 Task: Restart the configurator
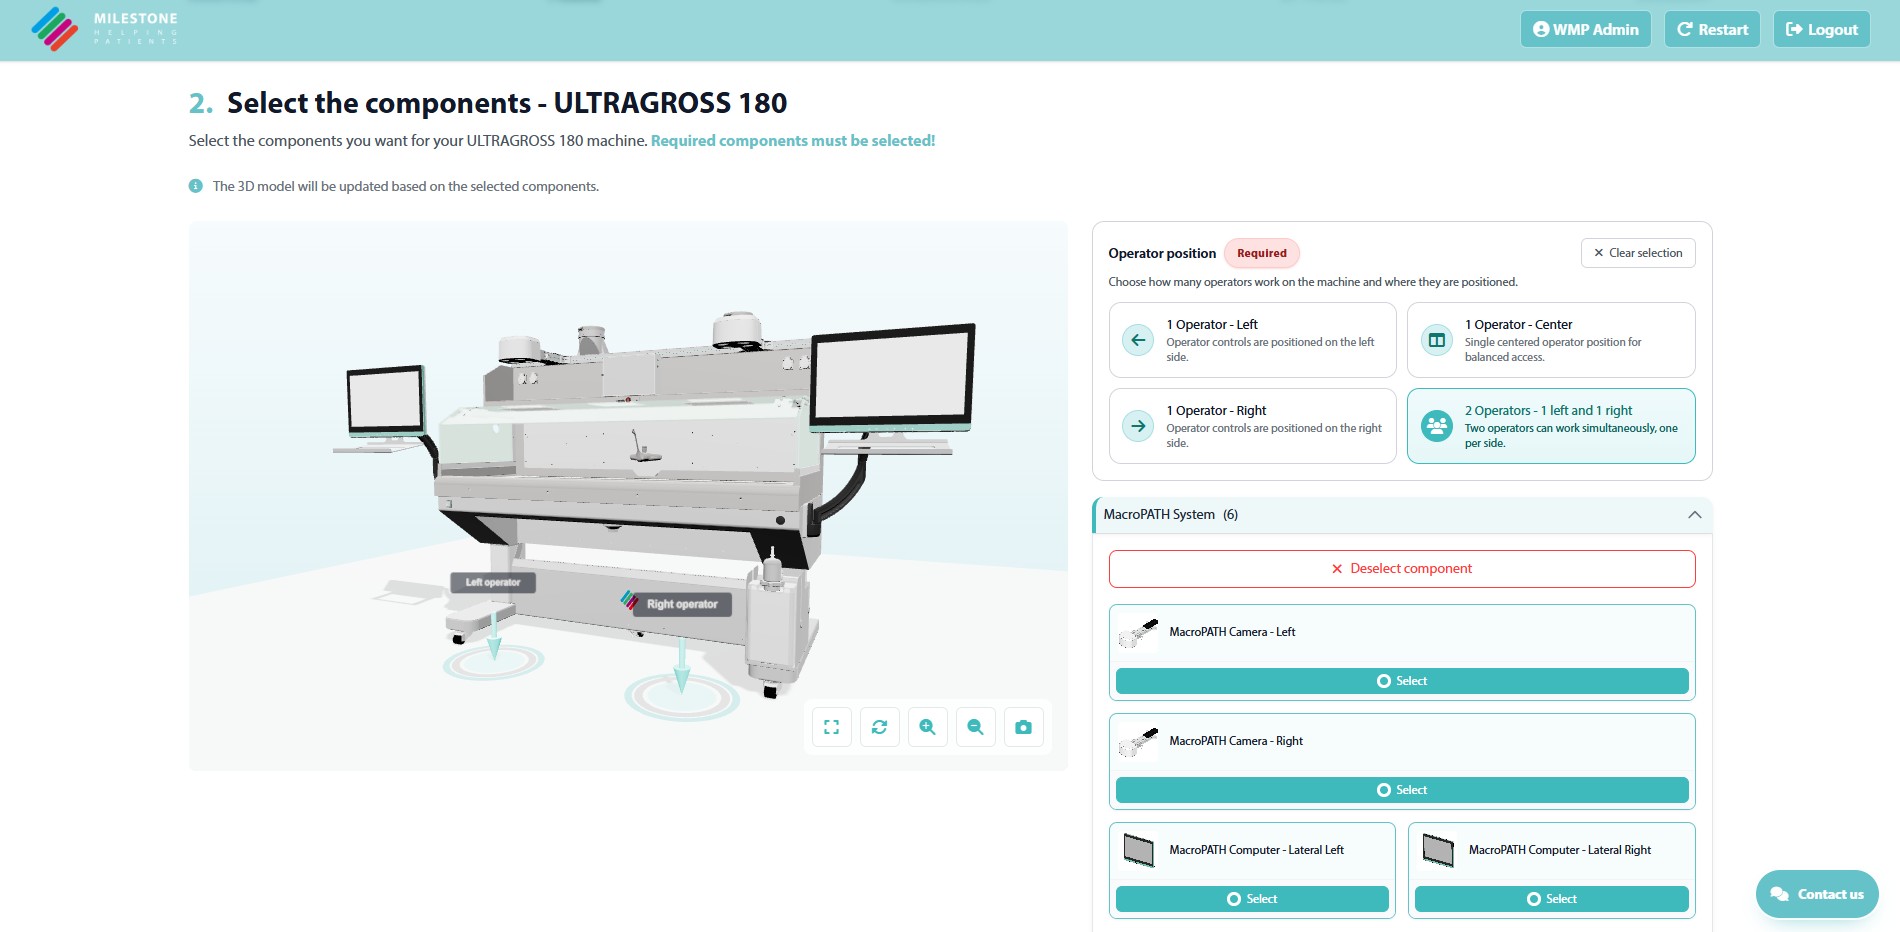[x=1712, y=29]
